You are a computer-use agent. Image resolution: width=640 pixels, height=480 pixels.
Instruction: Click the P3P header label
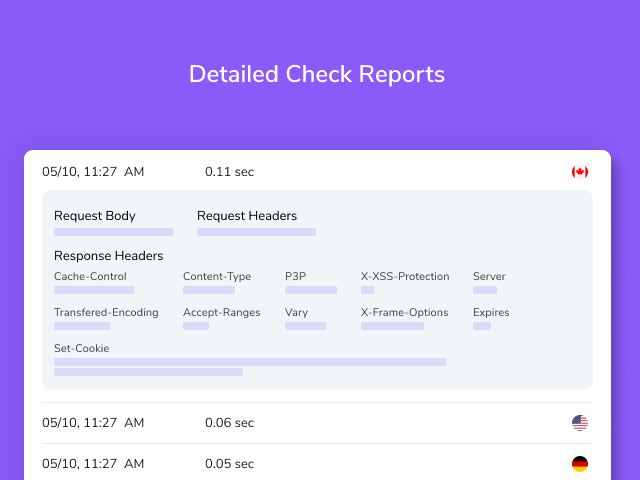(x=296, y=276)
